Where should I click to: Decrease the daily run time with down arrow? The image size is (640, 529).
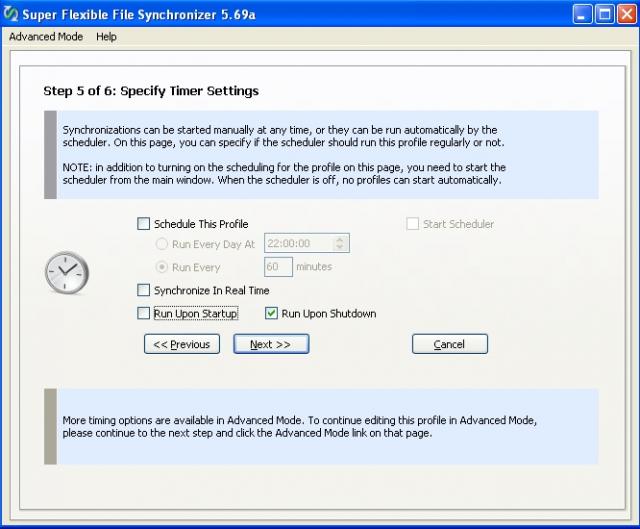340,248
